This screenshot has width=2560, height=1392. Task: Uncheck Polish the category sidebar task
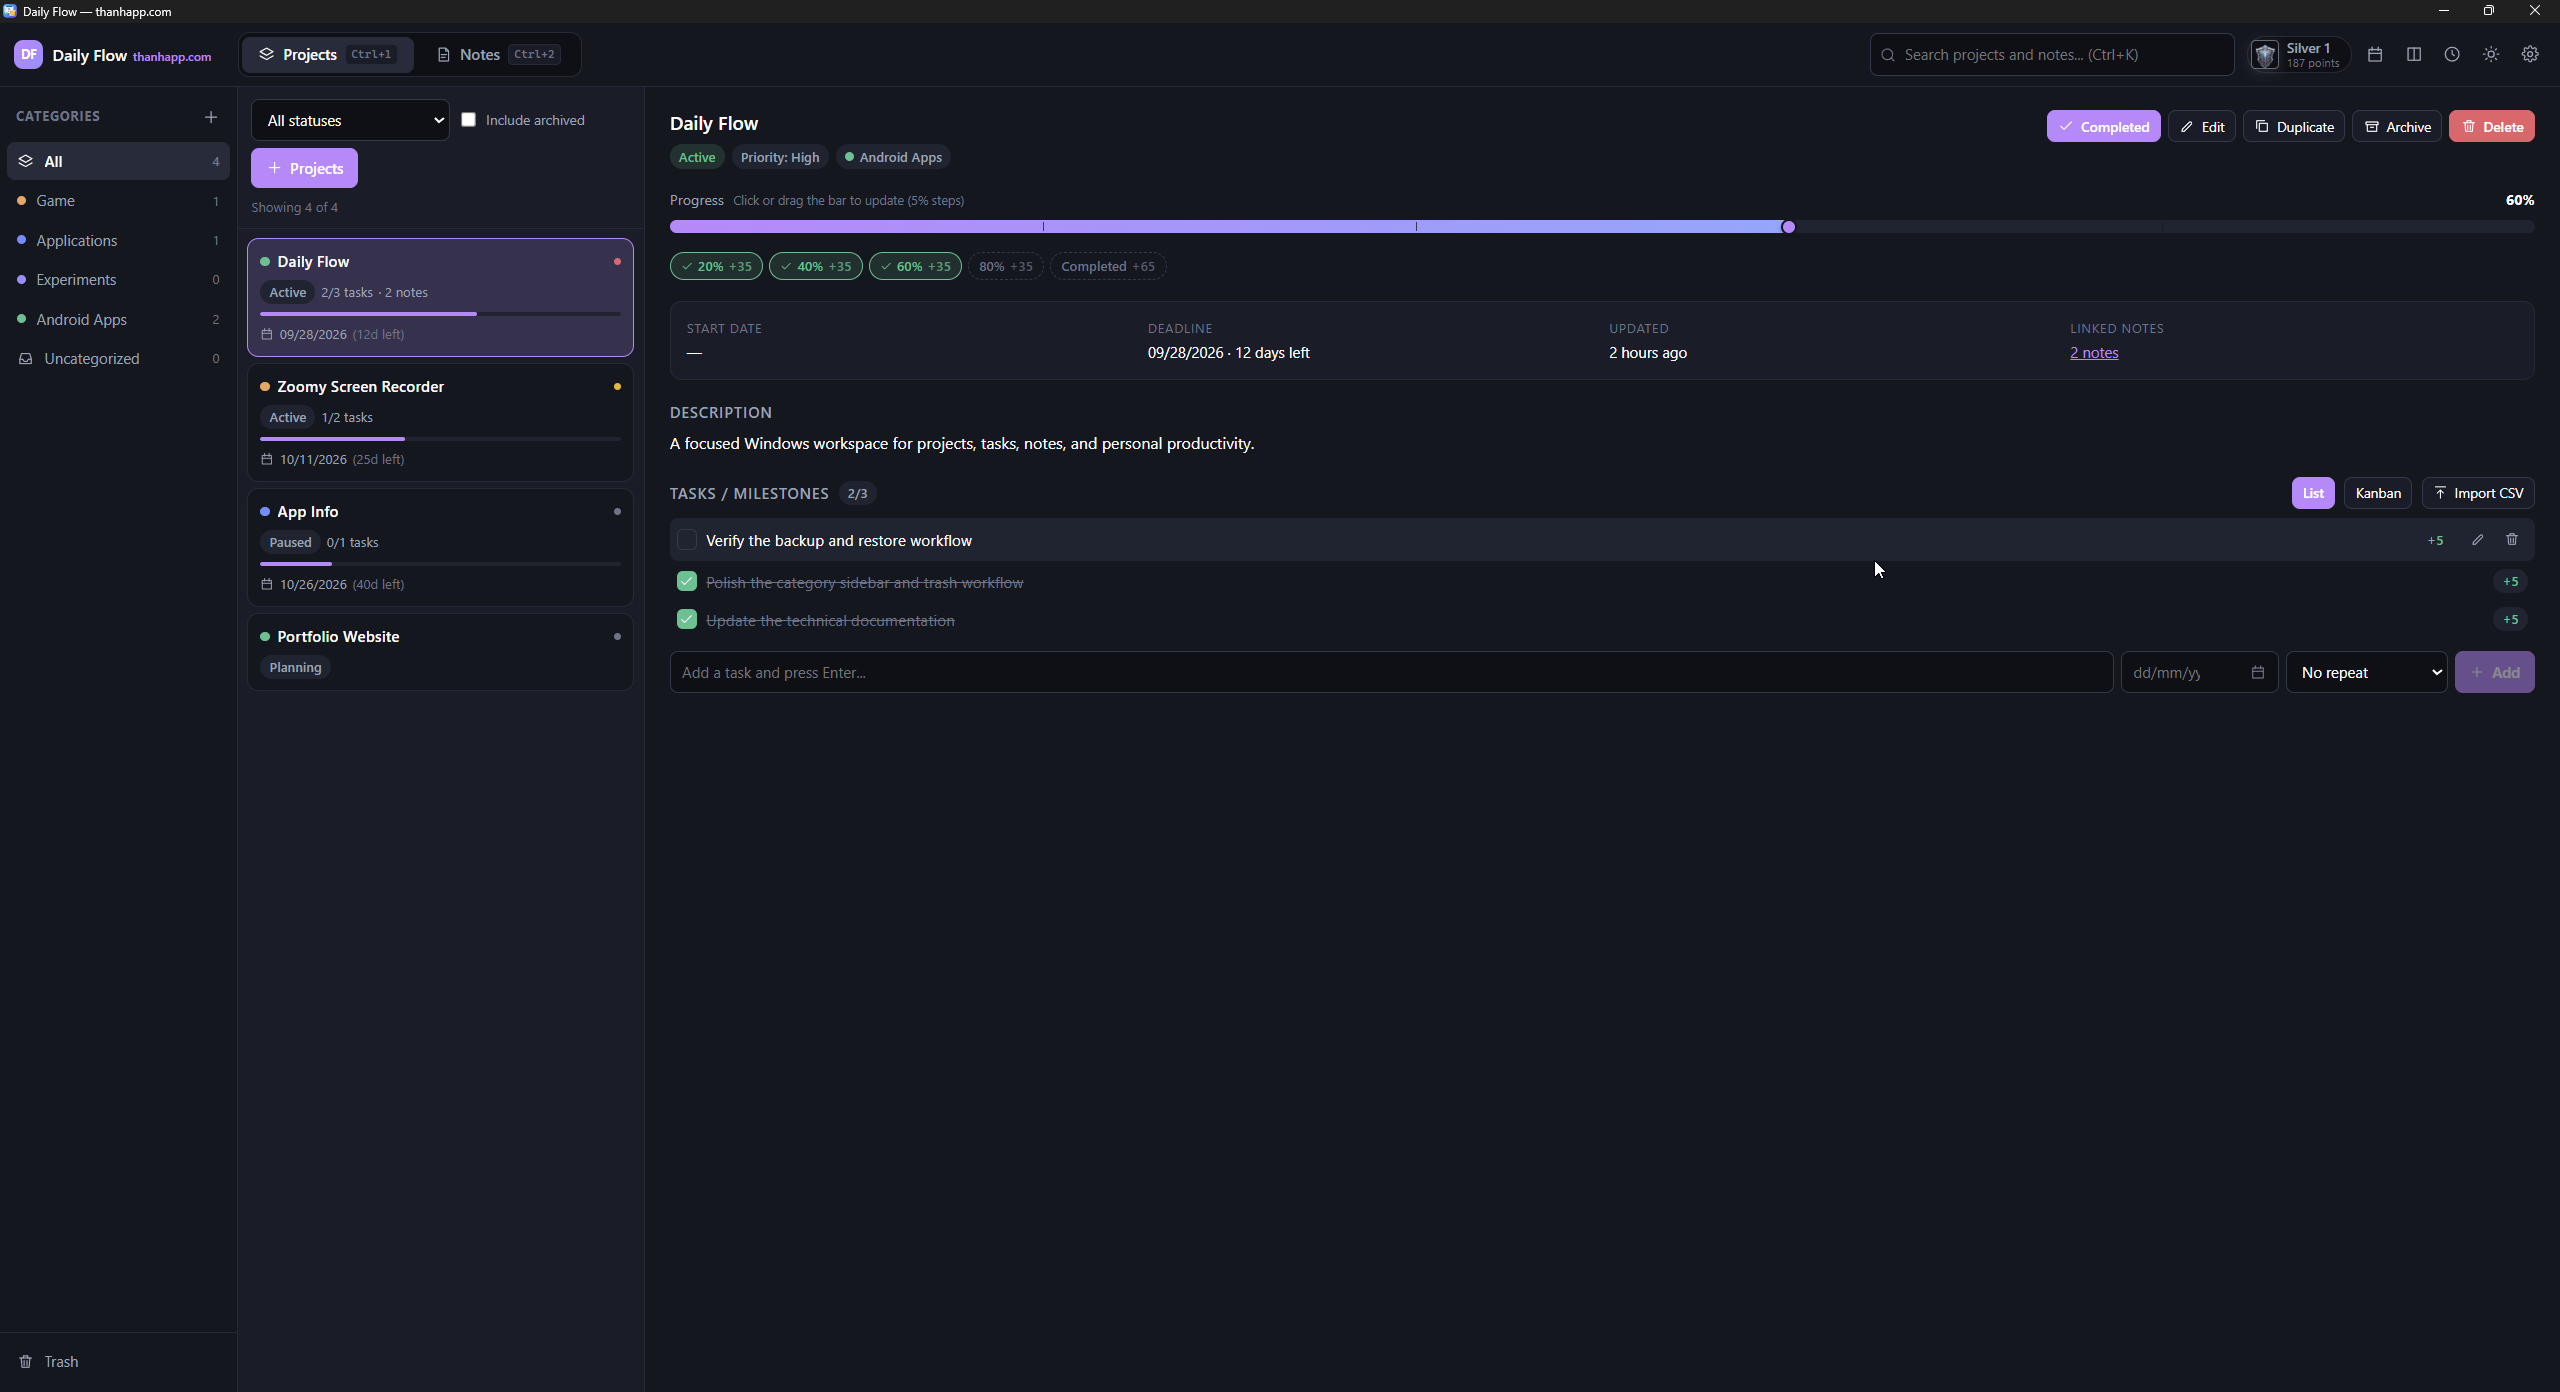pos(687,581)
